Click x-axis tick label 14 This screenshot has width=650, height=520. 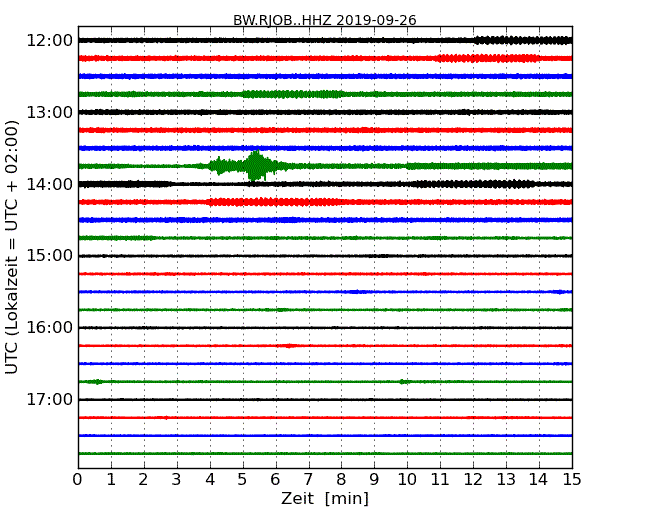coord(539,479)
